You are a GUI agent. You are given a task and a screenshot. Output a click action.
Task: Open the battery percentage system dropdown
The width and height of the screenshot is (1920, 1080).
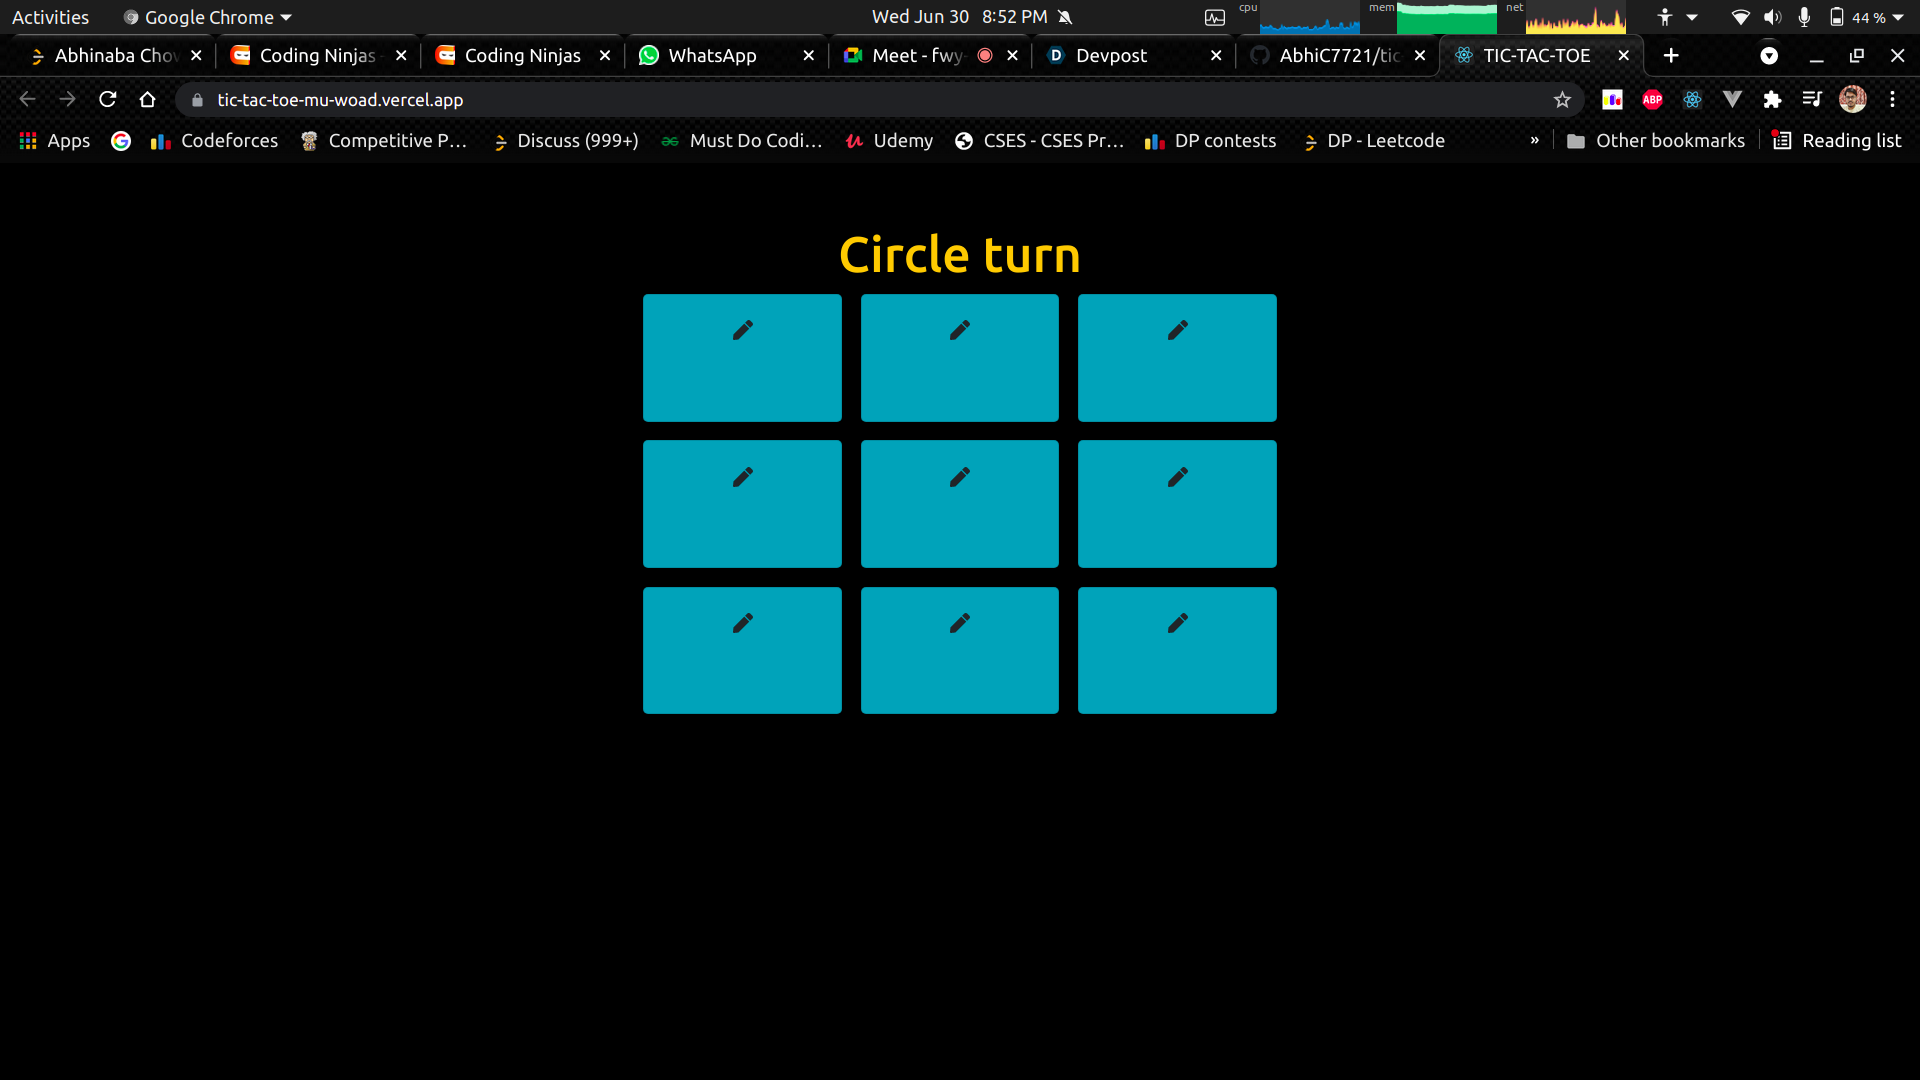pos(1873,16)
